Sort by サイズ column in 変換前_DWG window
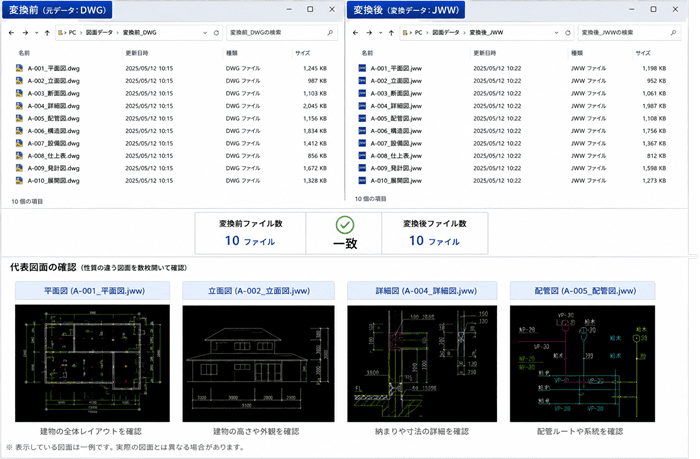 [302, 53]
